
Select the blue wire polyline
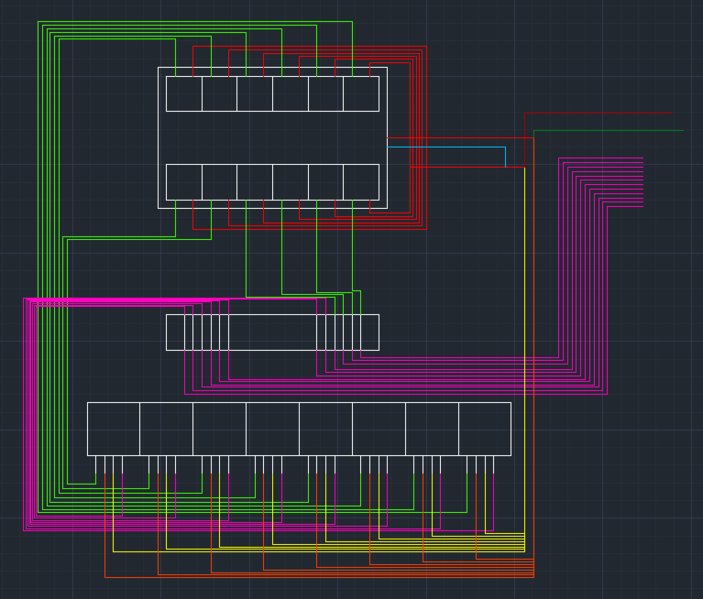pyautogui.click(x=446, y=147)
